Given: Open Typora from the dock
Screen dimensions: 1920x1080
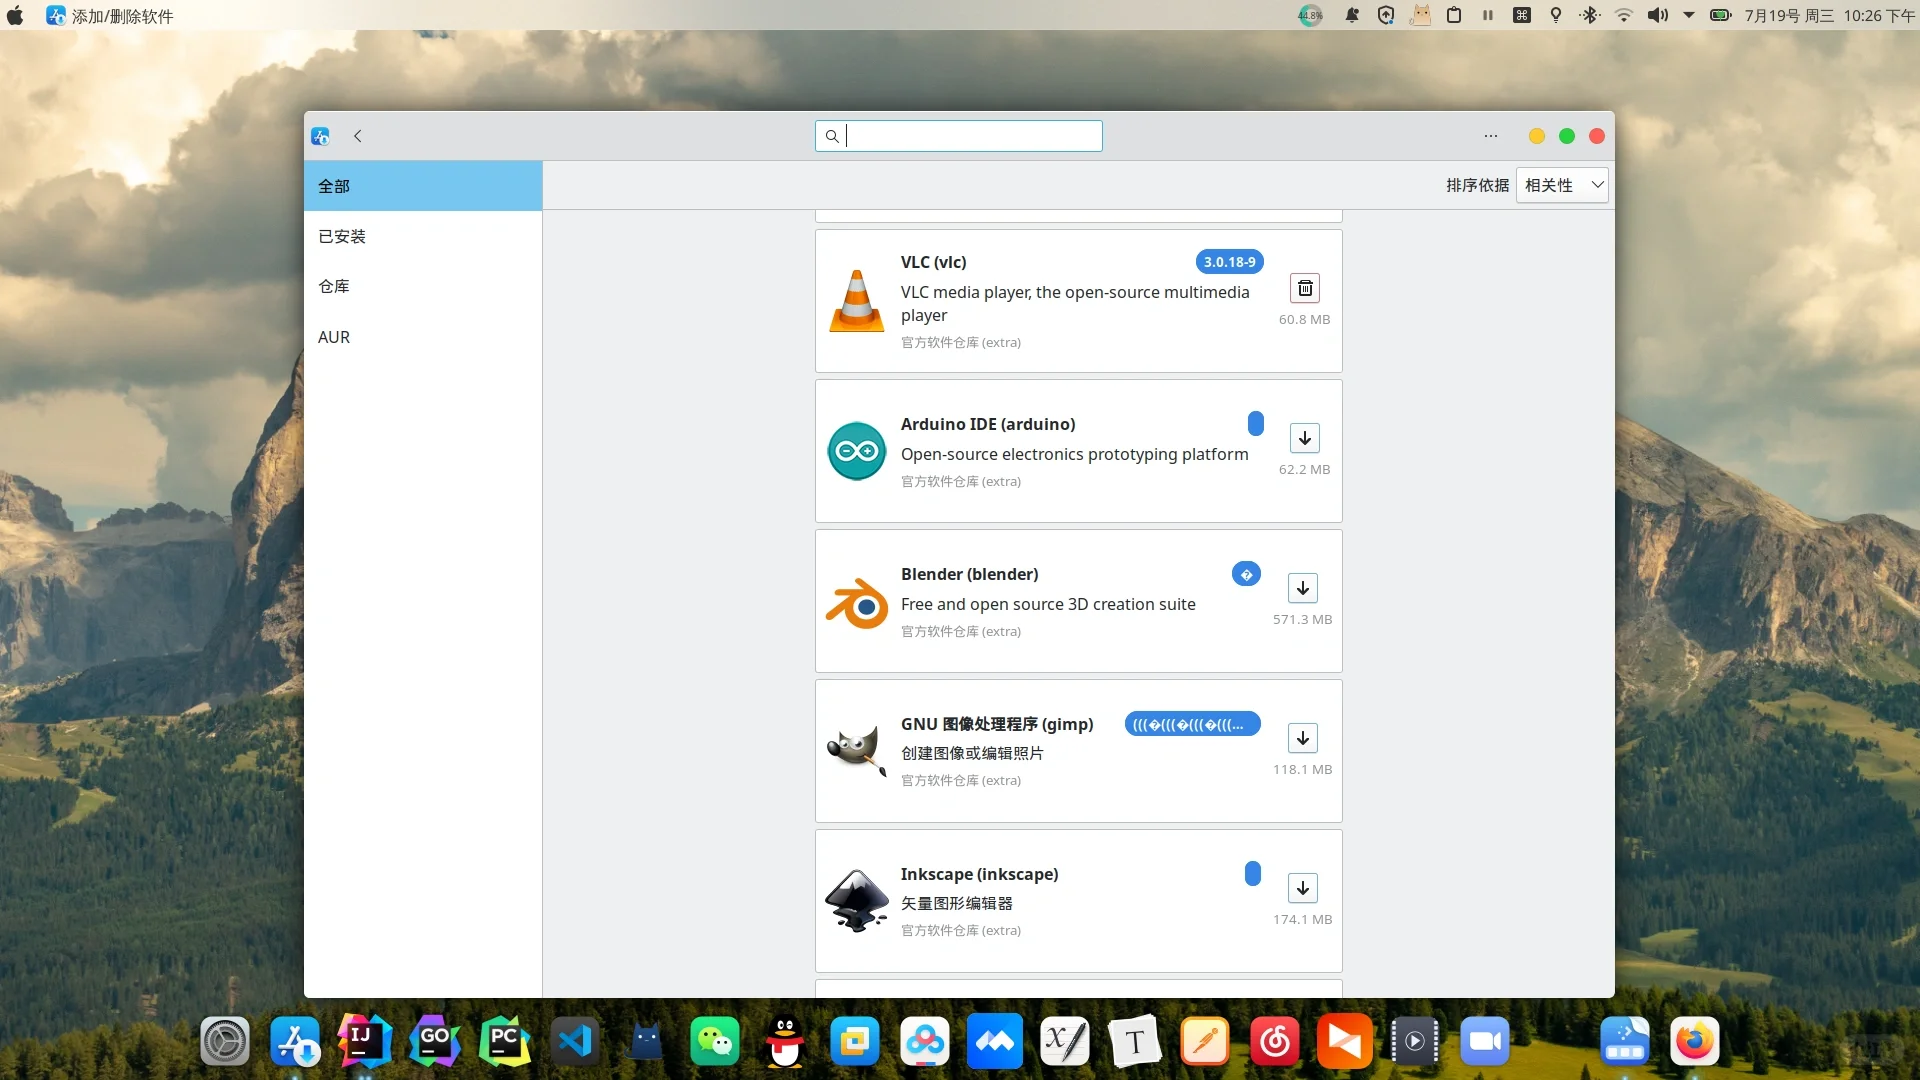Looking at the screenshot, I should pyautogui.click(x=1134, y=1040).
